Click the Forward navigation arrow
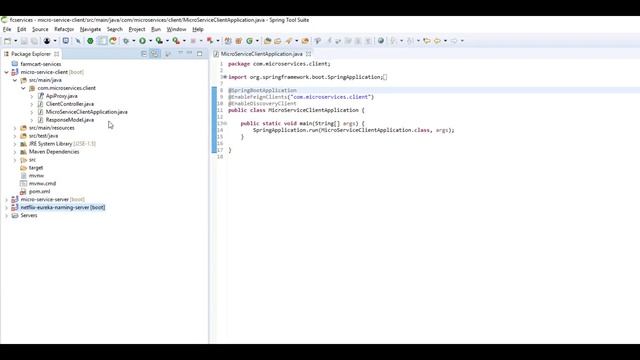 [x=454, y=41]
